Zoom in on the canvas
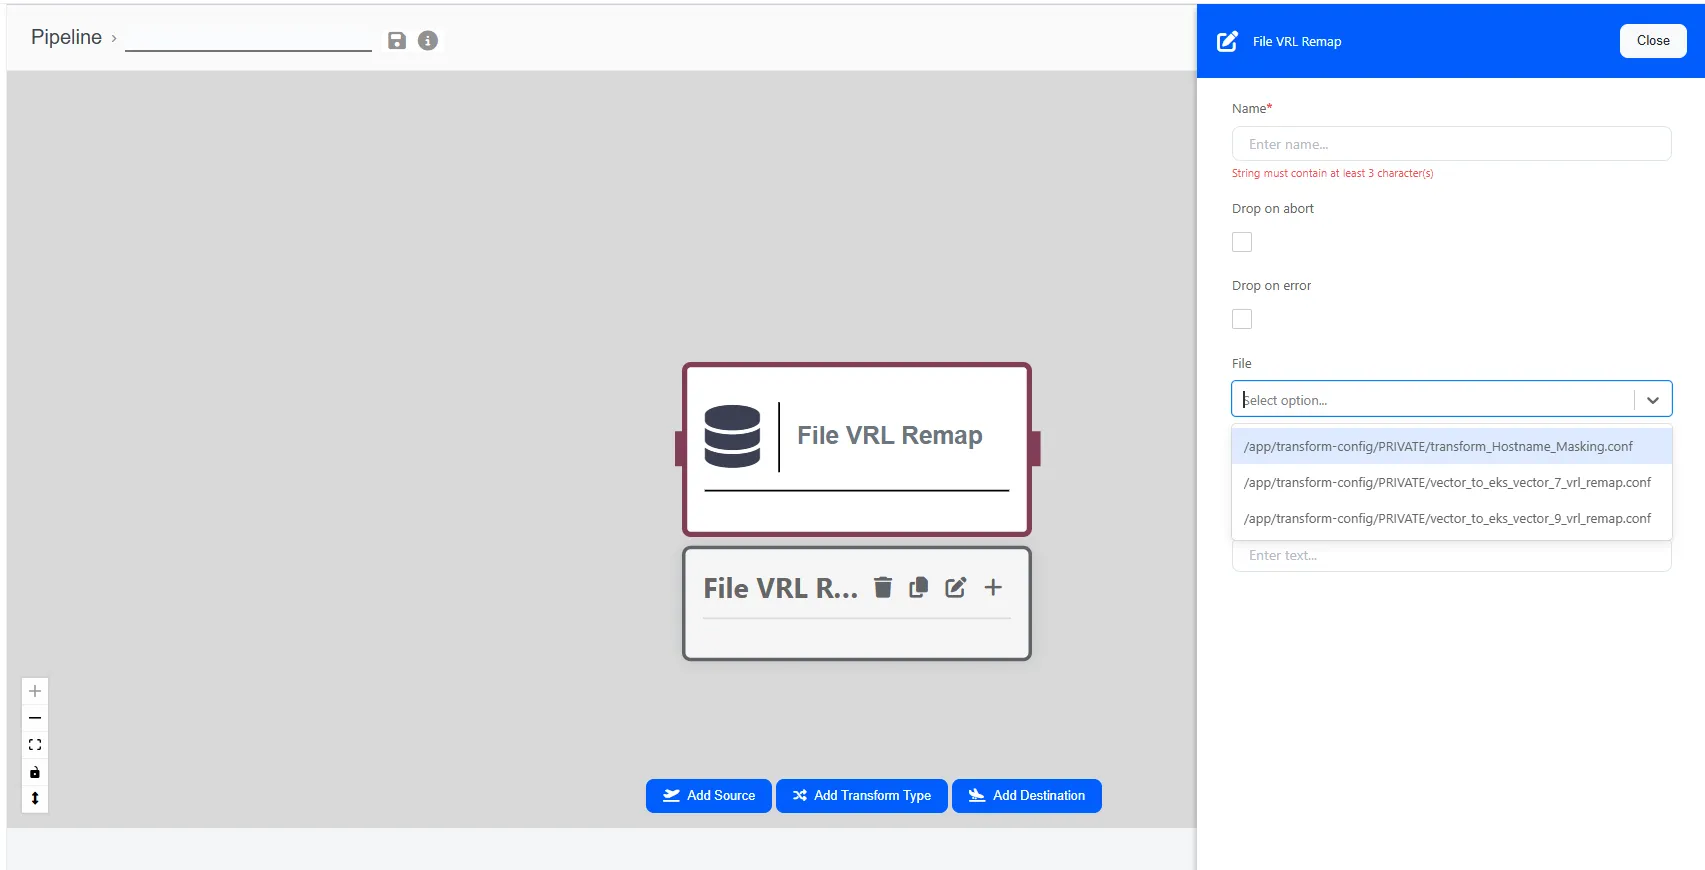 (x=35, y=691)
